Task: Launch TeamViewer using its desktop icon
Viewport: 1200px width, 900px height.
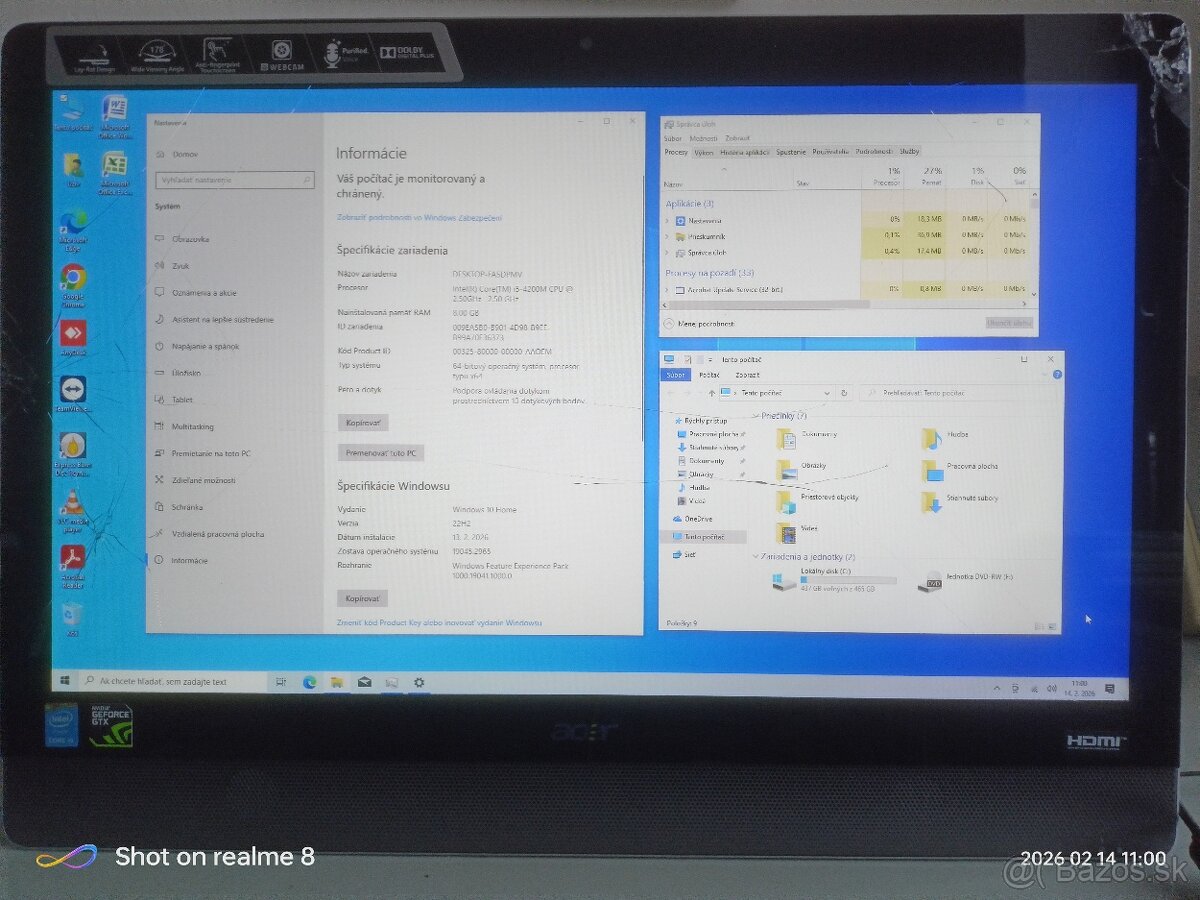Action: [x=71, y=390]
